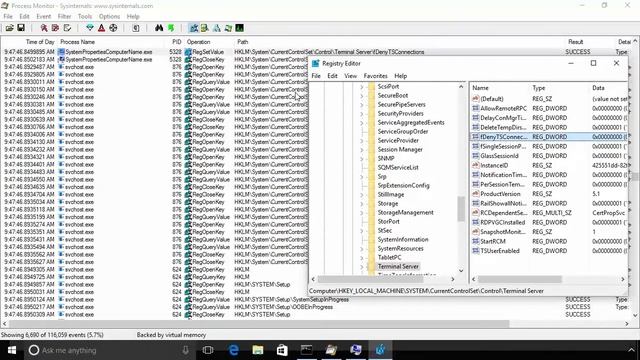The width and height of the screenshot is (640, 360).
Task: Open the Process Tree toolbar icon
Action: pos(136,28)
